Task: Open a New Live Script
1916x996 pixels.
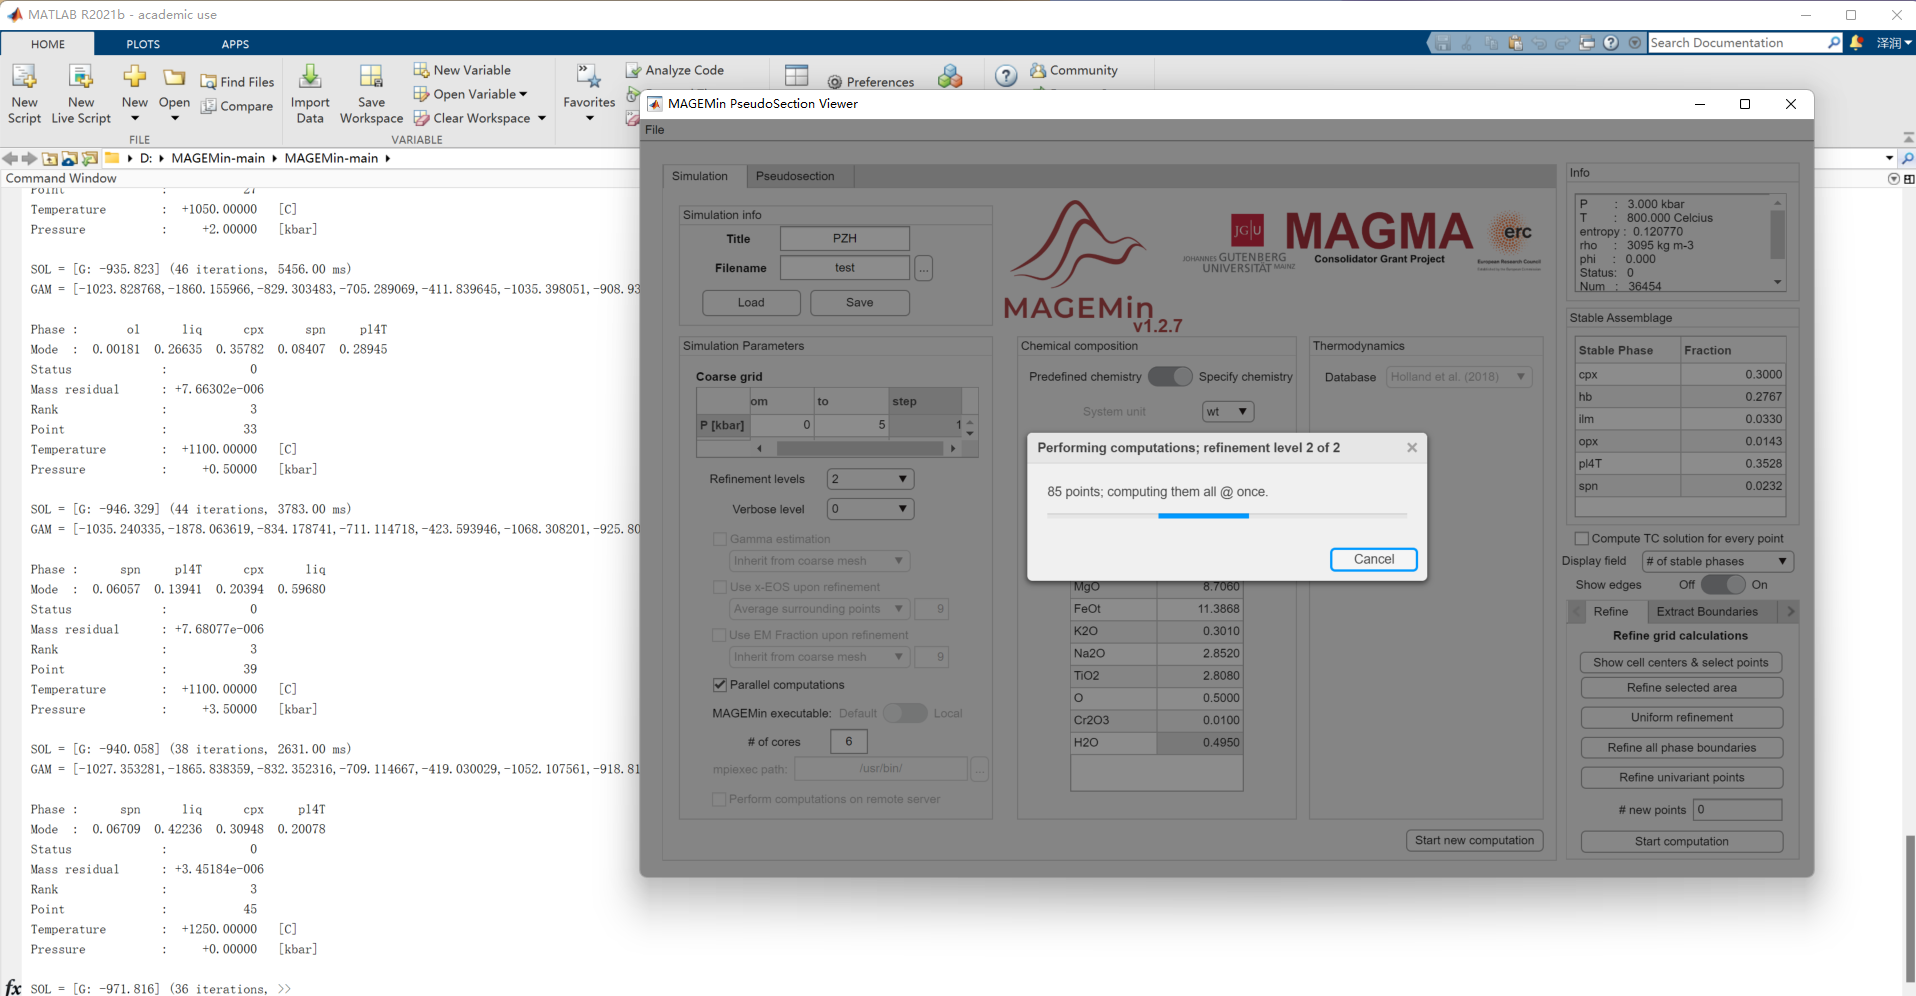Action: tap(80, 93)
